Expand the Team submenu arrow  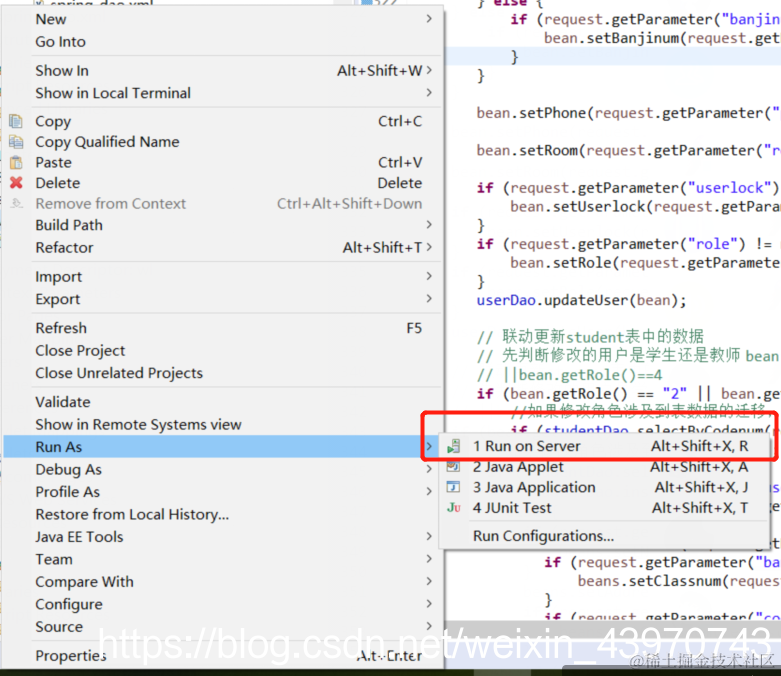point(429,558)
